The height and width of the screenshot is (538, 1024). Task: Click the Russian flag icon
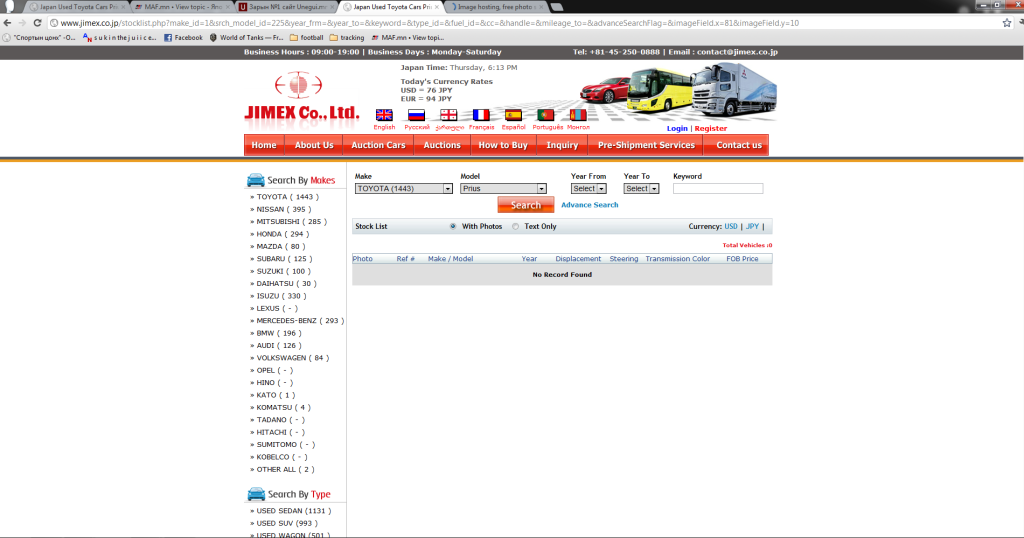tap(416, 115)
